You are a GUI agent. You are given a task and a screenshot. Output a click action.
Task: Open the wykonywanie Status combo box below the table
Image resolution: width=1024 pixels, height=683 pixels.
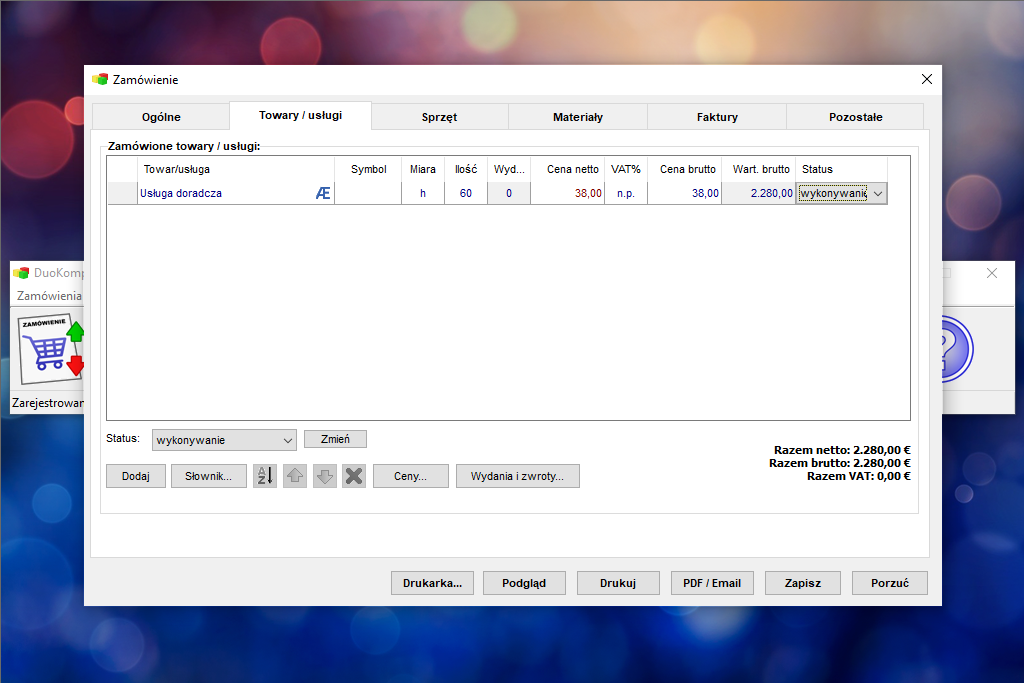click(224, 440)
